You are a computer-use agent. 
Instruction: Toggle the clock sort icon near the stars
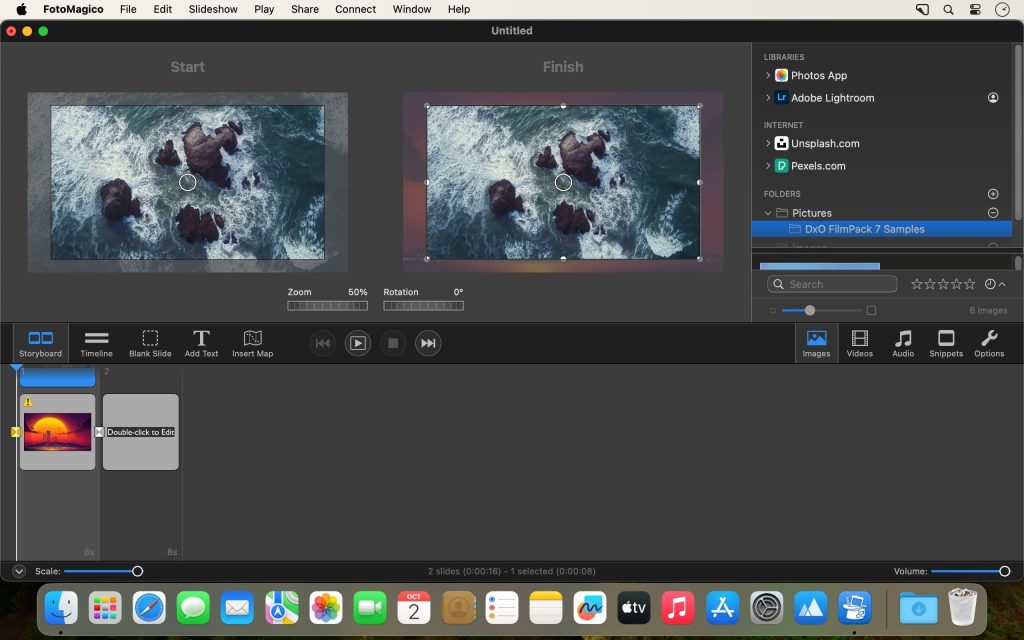(x=990, y=284)
